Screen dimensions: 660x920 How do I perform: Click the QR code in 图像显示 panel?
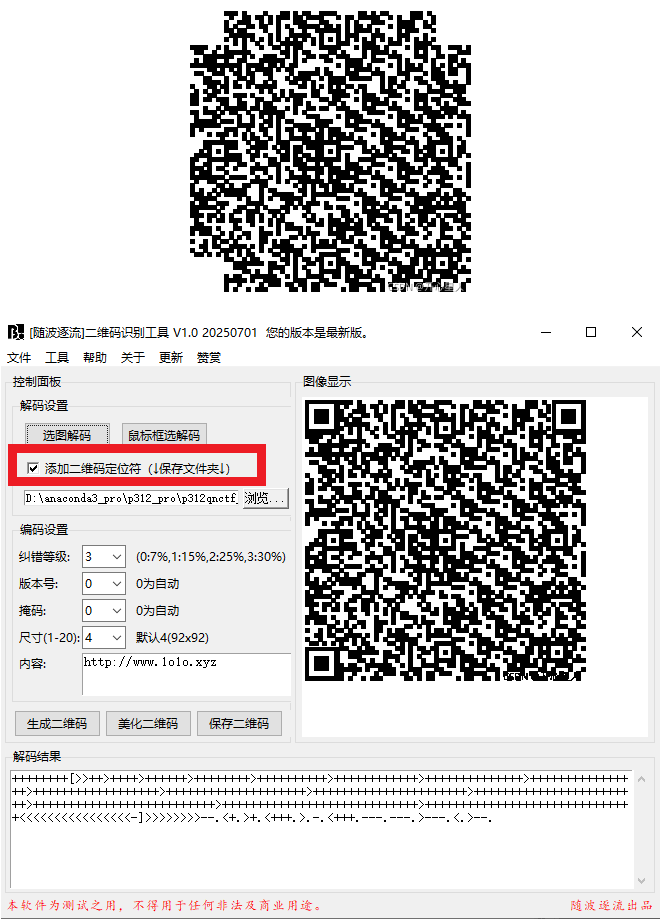(x=445, y=540)
